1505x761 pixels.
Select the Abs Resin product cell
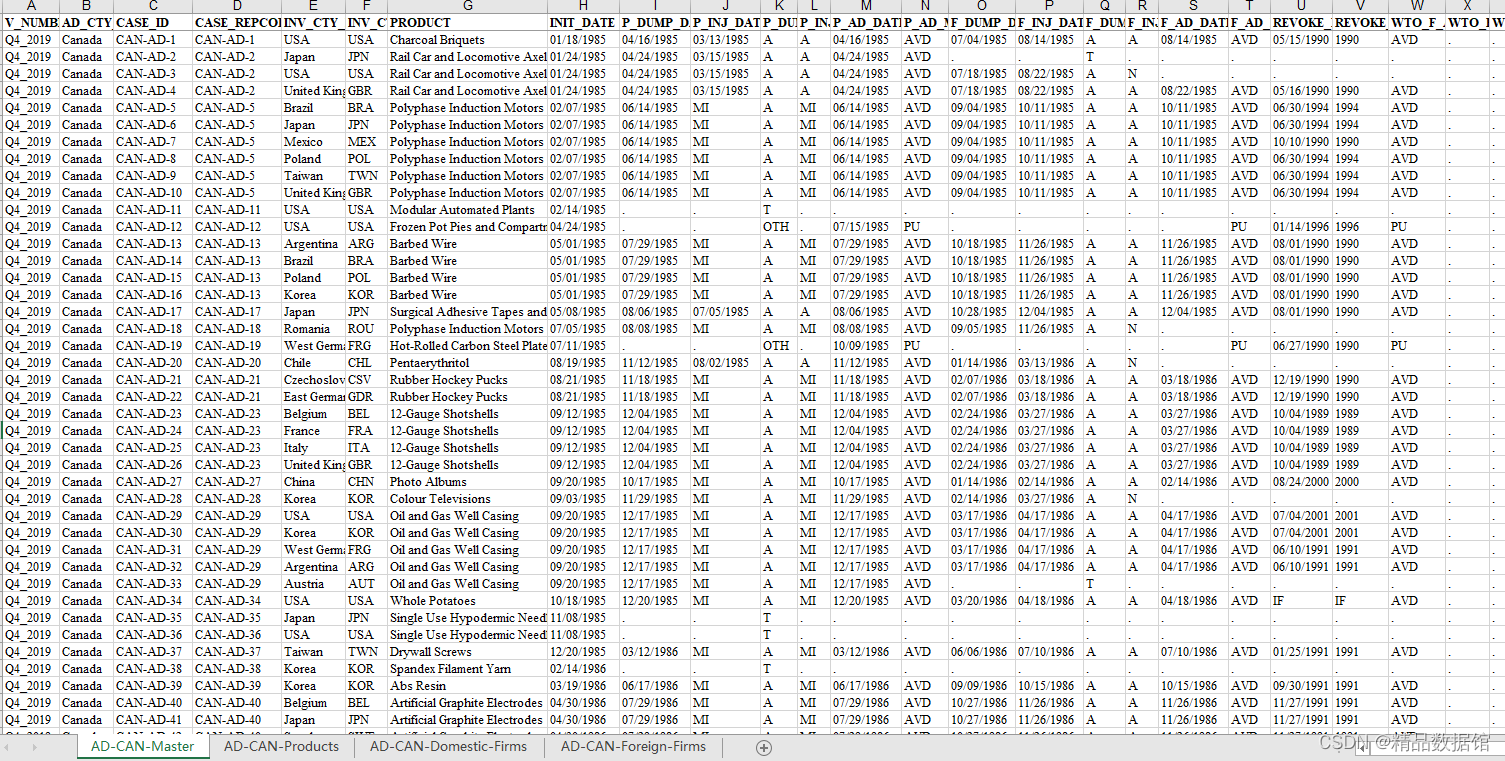pyautogui.click(x=467, y=686)
